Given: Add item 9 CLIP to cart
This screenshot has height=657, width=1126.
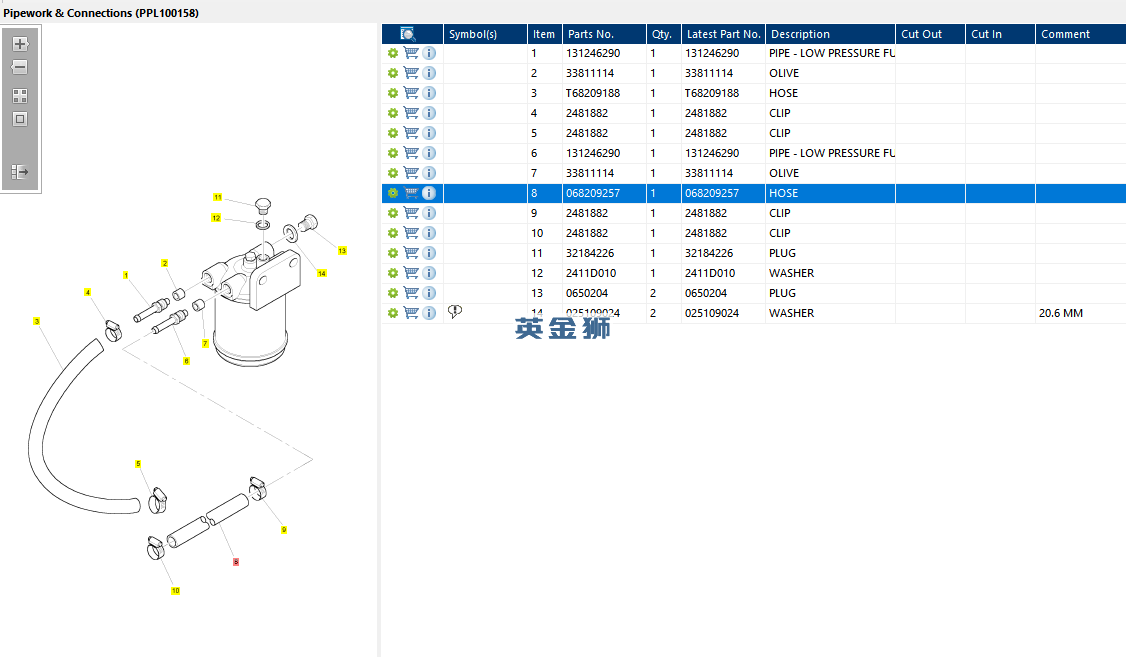Looking at the screenshot, I should (x=411, y=213).
